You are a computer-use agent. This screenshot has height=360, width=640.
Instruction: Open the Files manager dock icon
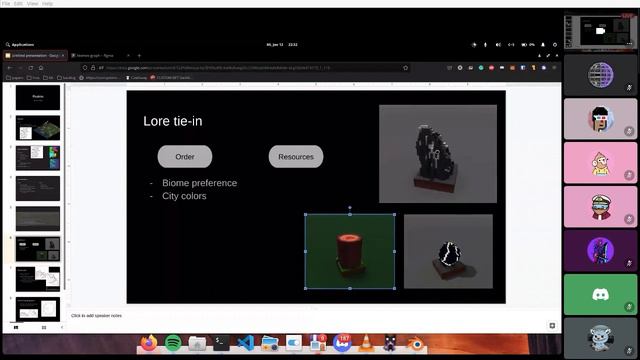(x=197, y=343)
